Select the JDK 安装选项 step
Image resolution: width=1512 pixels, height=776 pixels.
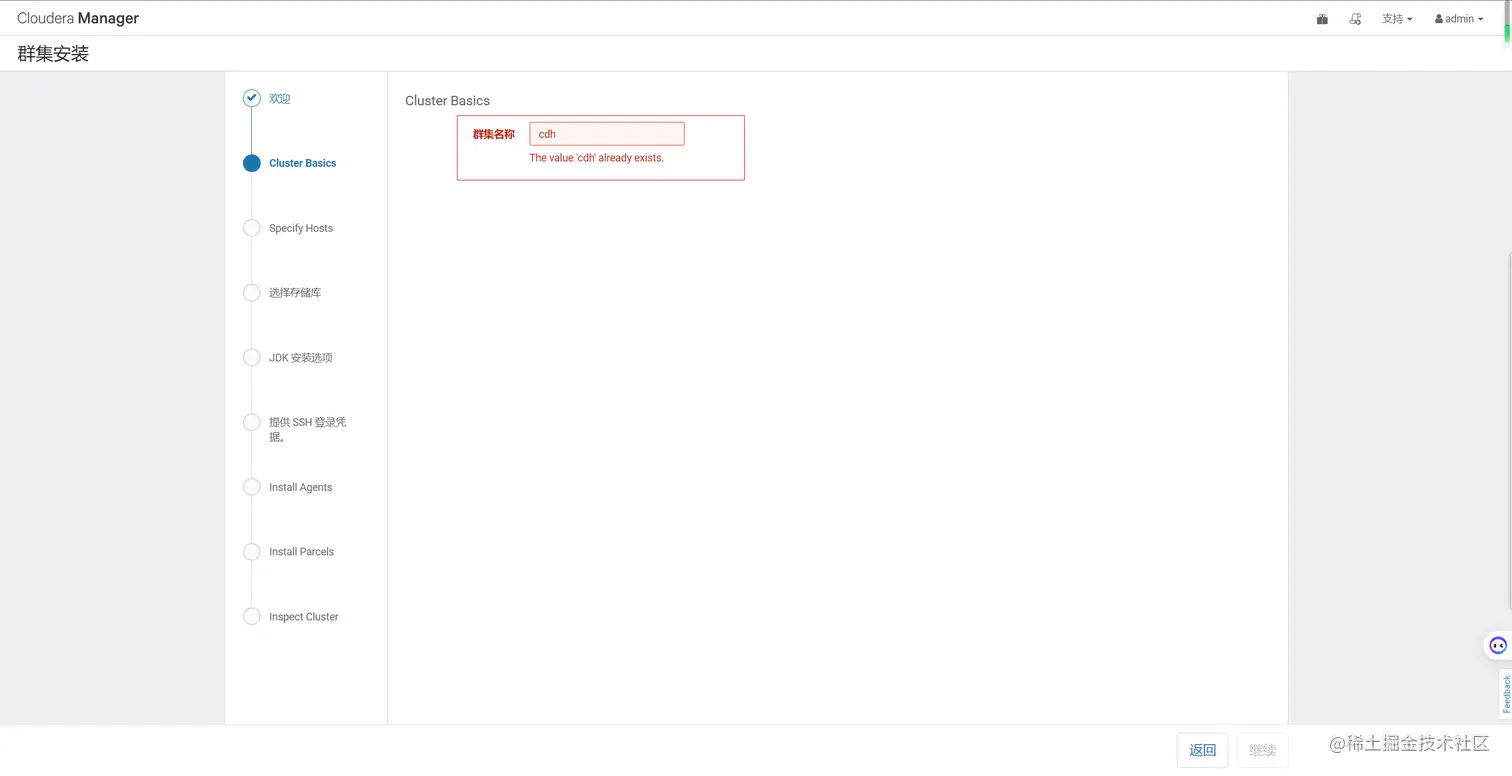coord(300,358)
